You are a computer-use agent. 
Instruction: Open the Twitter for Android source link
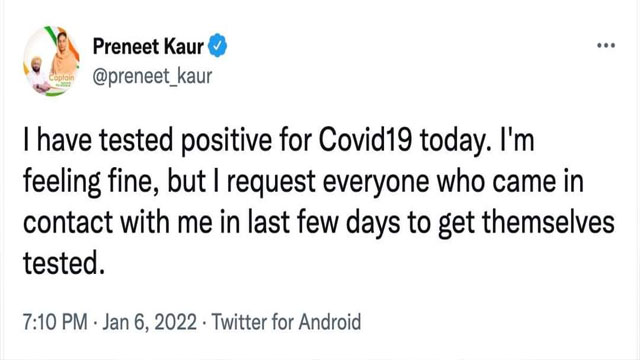286,322
